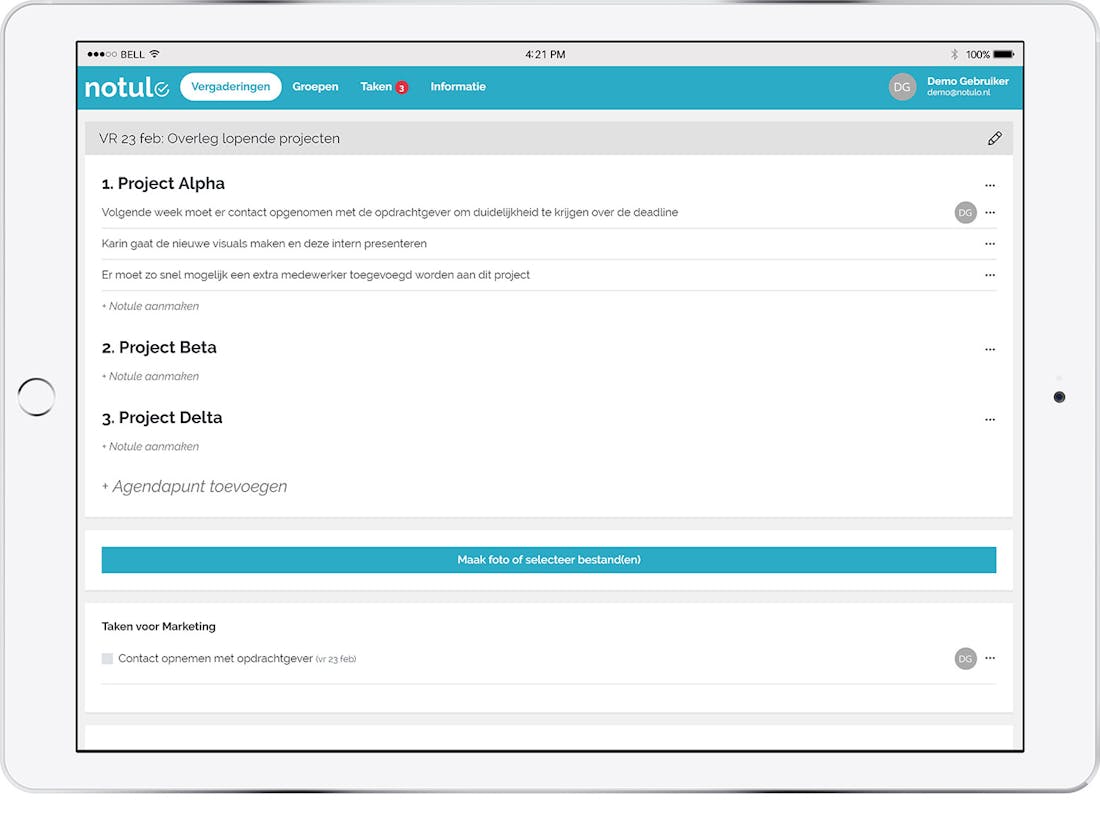Click DG avatar on Contact opnemen task

pyautogui.click(x=965, y=658)
